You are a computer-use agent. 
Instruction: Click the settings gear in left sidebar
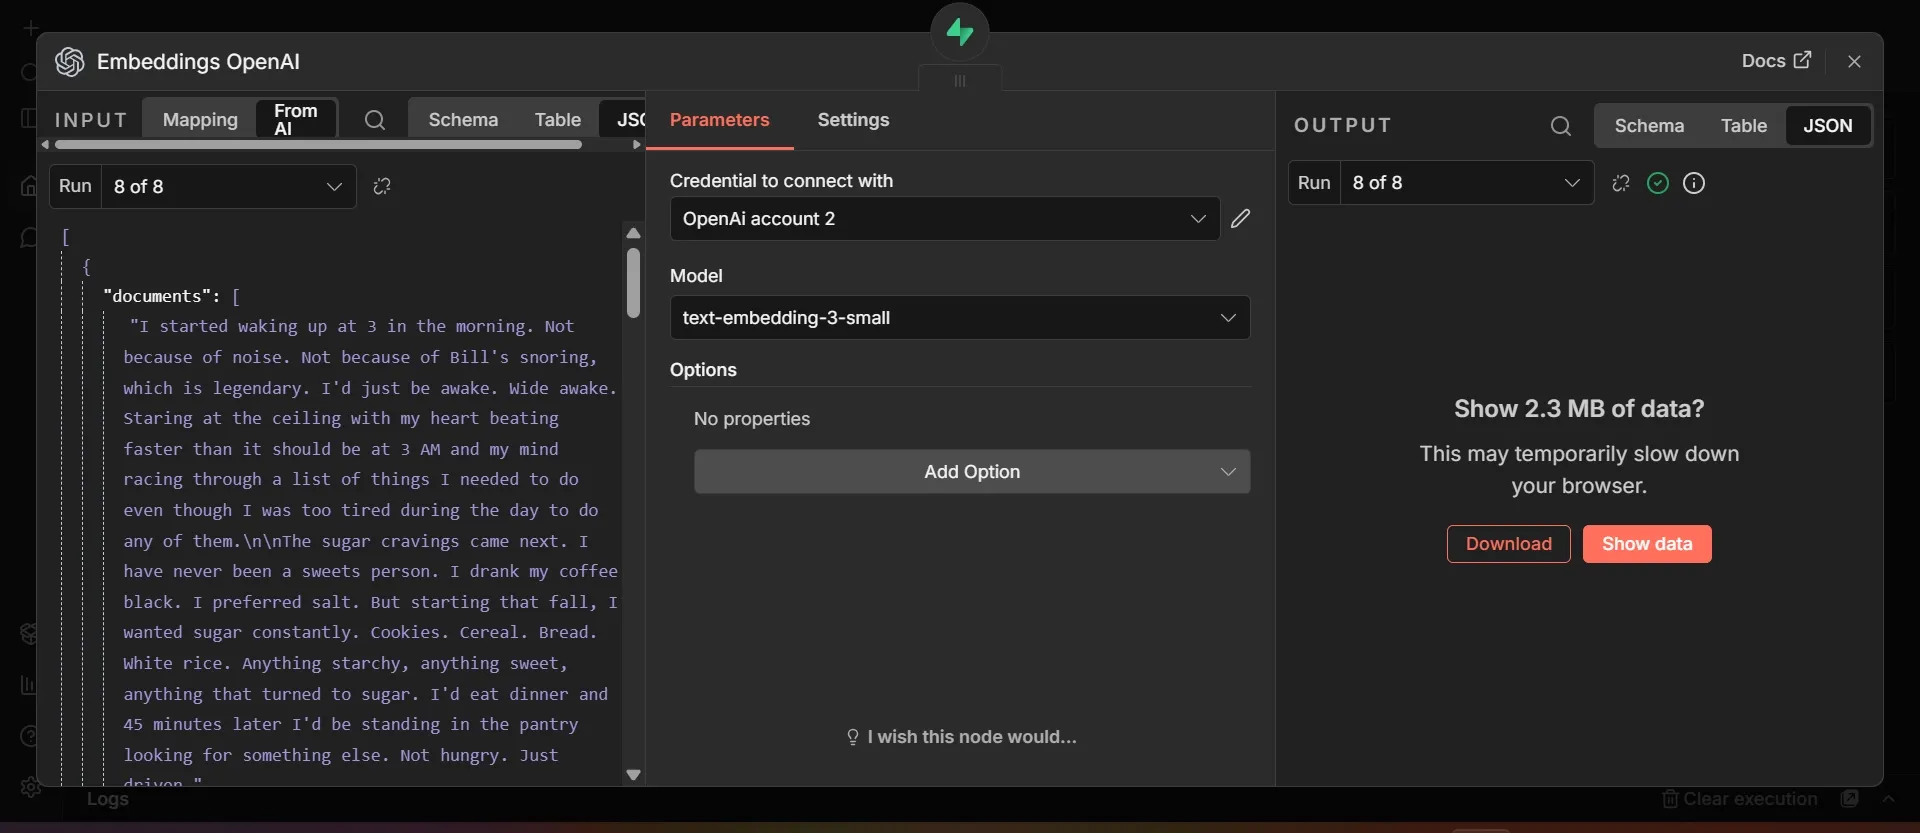30,788
